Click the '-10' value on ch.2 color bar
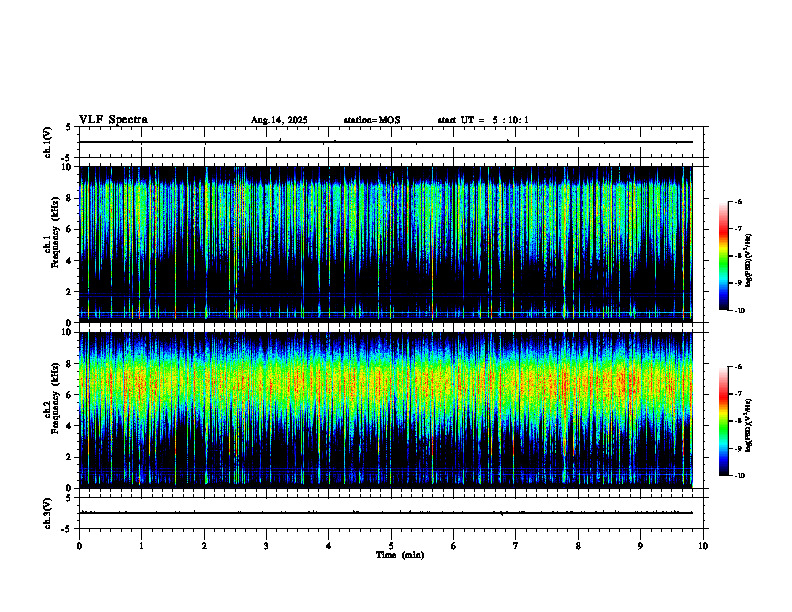 coord(739,476)
